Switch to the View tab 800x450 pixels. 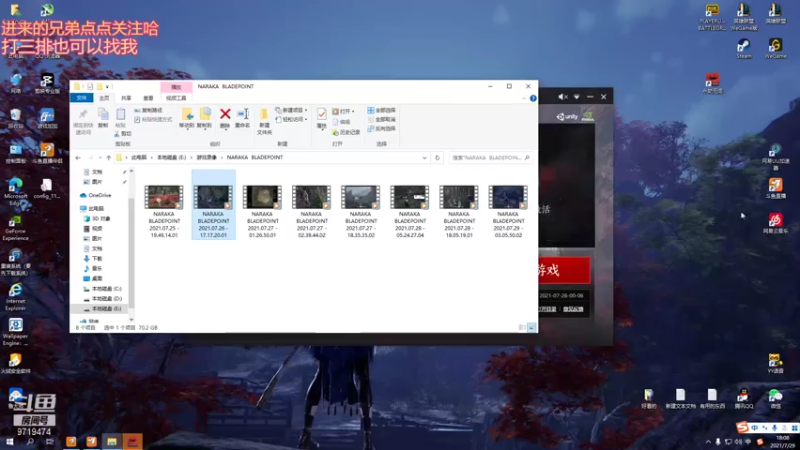(x=148, y=98)
